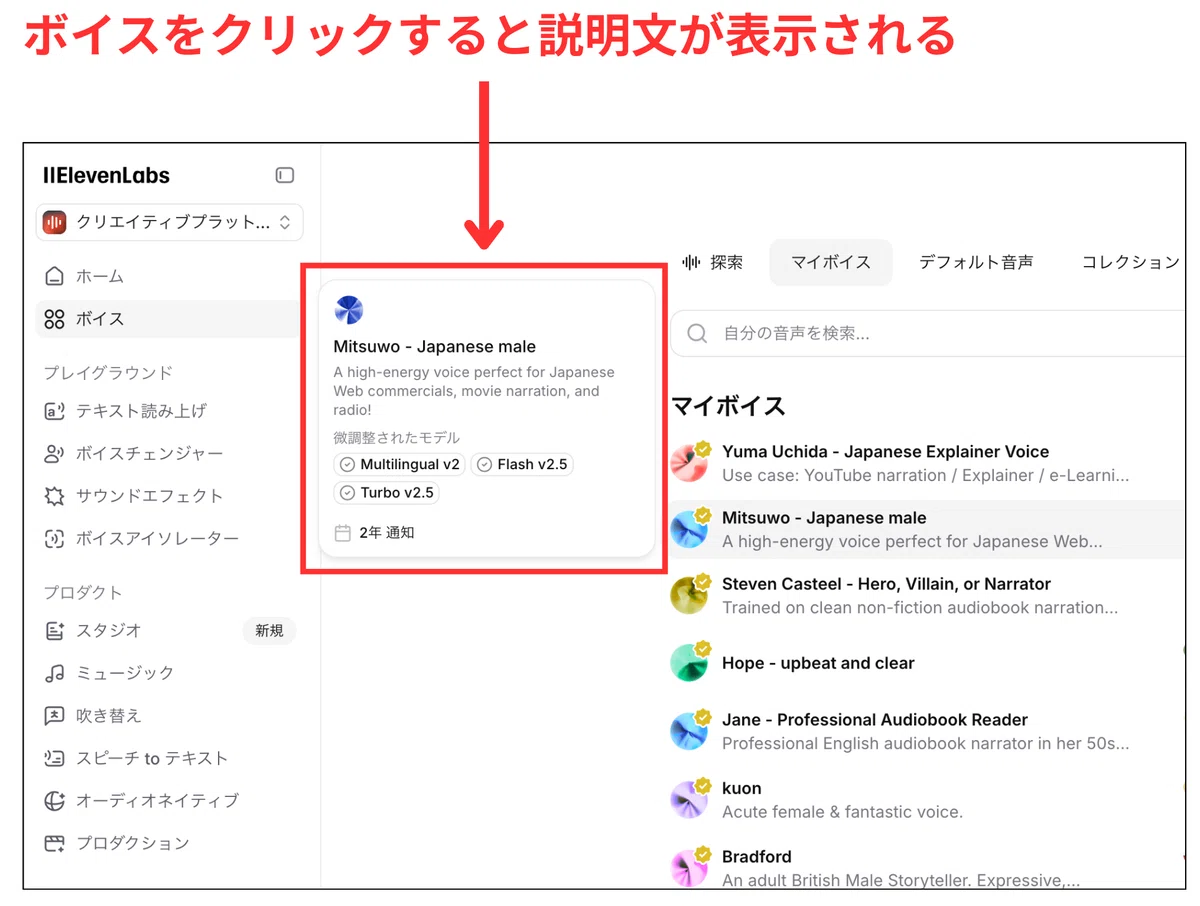Switch to the 探索 tab
Image resolution: width=1200 pixels, height=906 pixels.
(713, 263)
